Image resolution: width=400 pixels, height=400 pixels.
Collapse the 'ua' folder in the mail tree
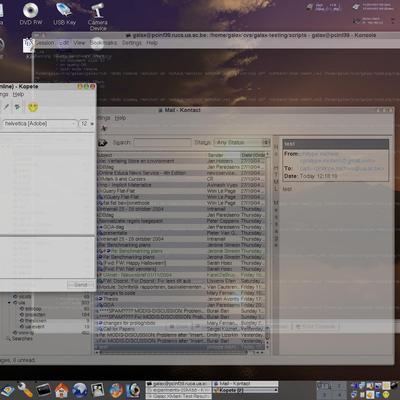pos(9,303)
